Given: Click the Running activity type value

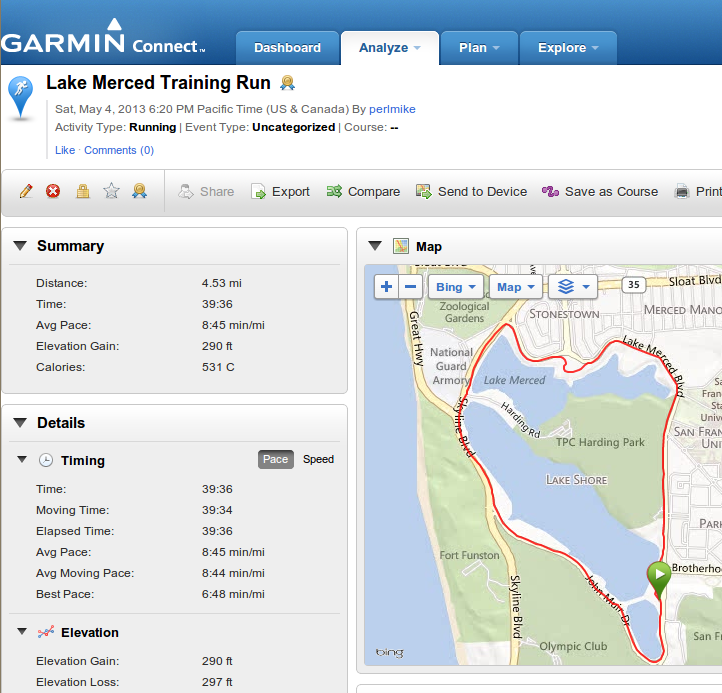Looking at the screenshot, I should [152, 127].
